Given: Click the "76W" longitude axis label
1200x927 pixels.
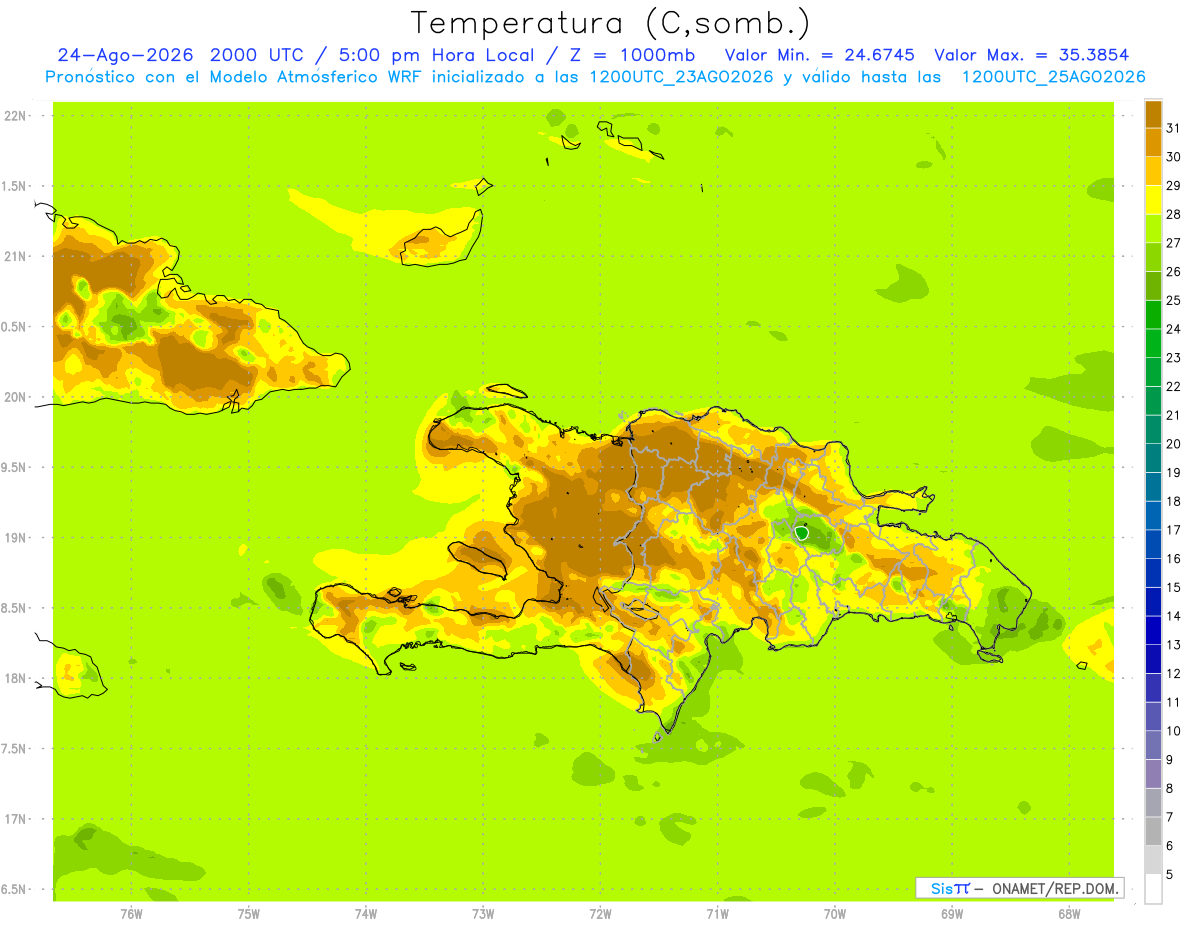Looking at the screenshot, I should pyautogui.click(x=131, y=914).
